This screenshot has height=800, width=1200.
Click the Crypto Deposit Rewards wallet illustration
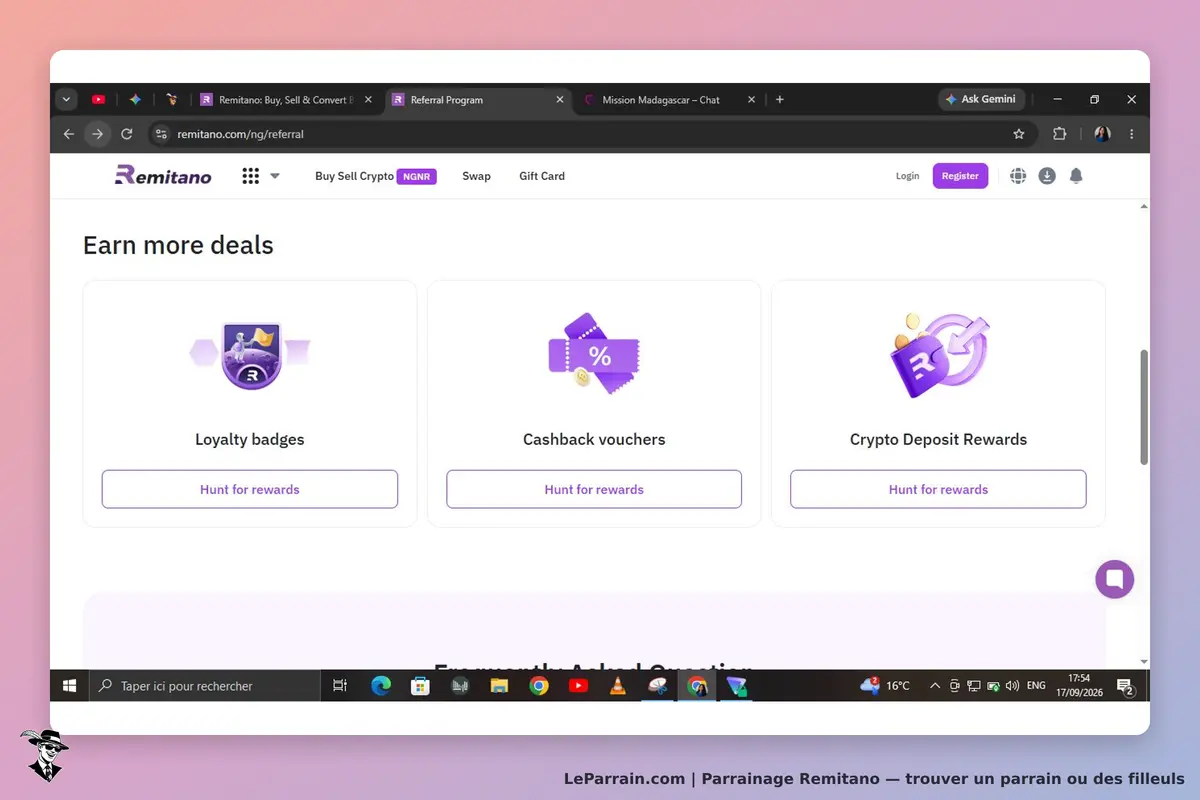tap(938, 354)
